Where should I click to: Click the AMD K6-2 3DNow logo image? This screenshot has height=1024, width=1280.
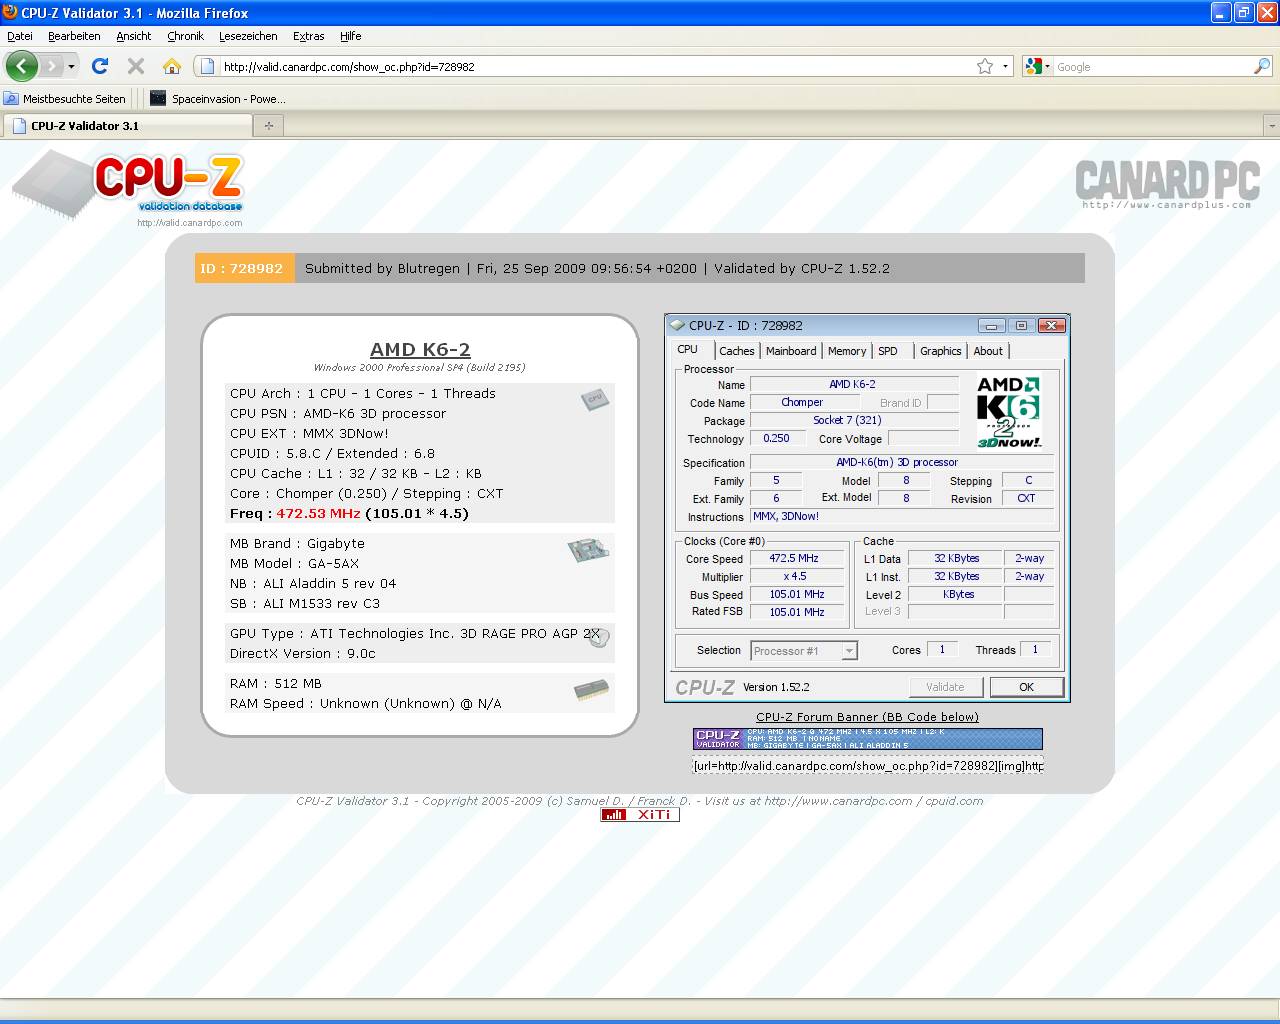click(1009, 410)
